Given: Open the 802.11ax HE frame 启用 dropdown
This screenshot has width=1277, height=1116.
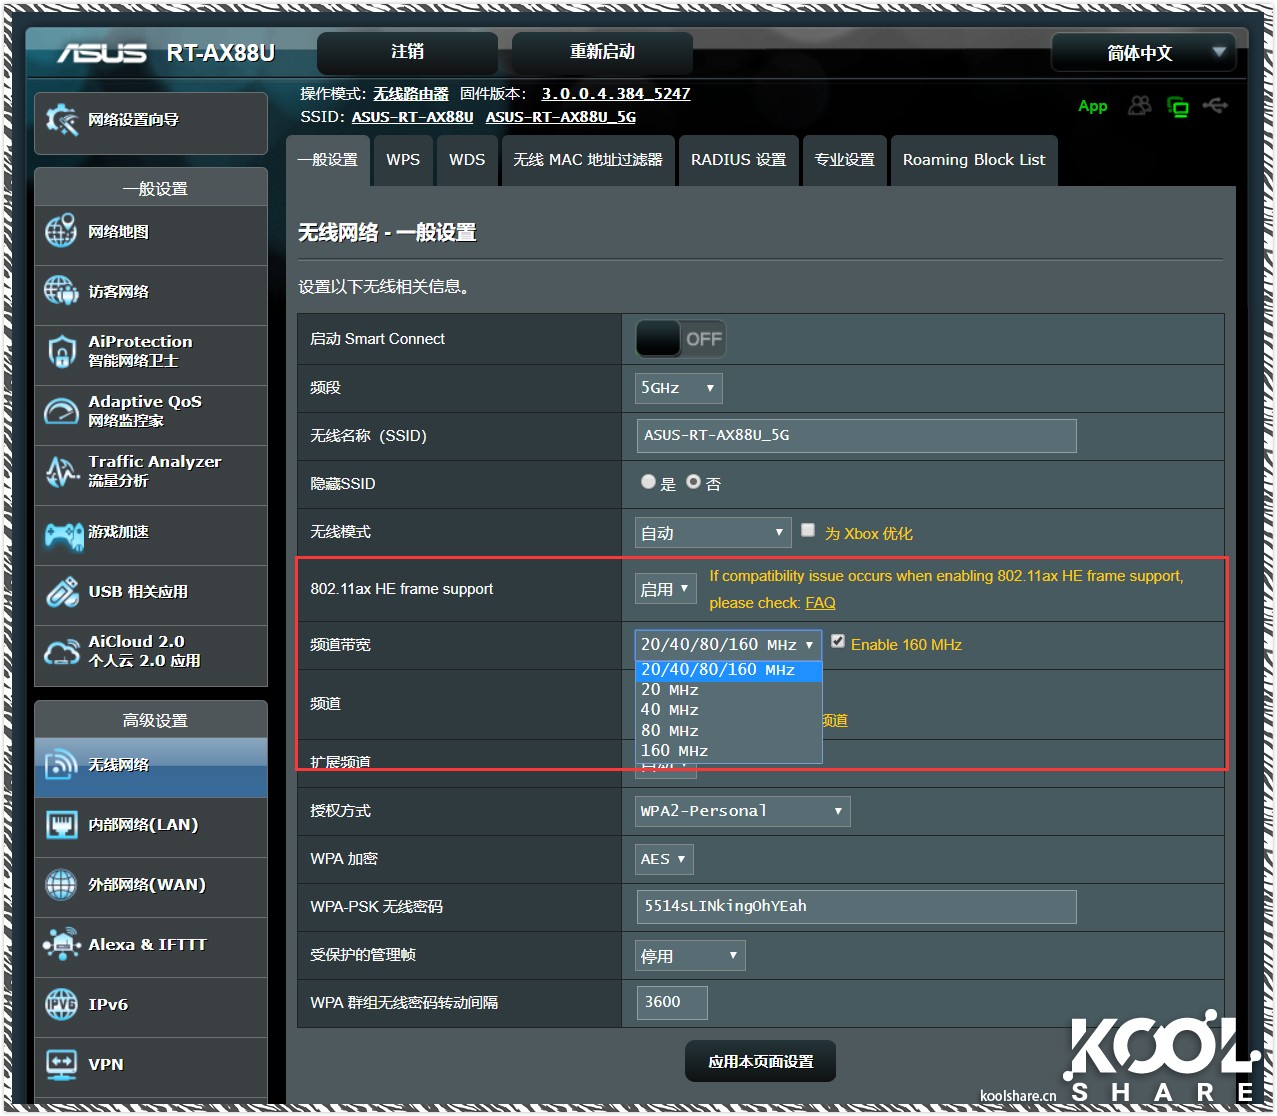Looking at the screenshot, I should coord(665,589).
